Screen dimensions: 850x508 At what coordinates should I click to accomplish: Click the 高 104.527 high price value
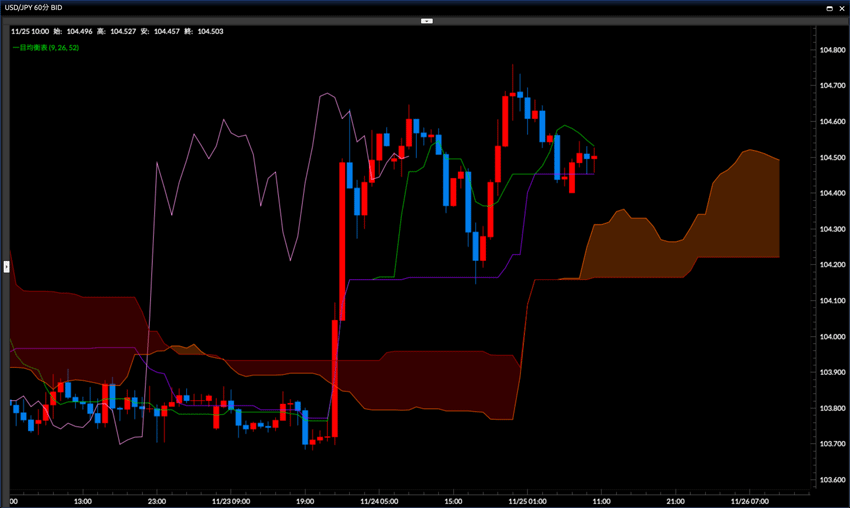pyautogui.click(x=119, y=32)
